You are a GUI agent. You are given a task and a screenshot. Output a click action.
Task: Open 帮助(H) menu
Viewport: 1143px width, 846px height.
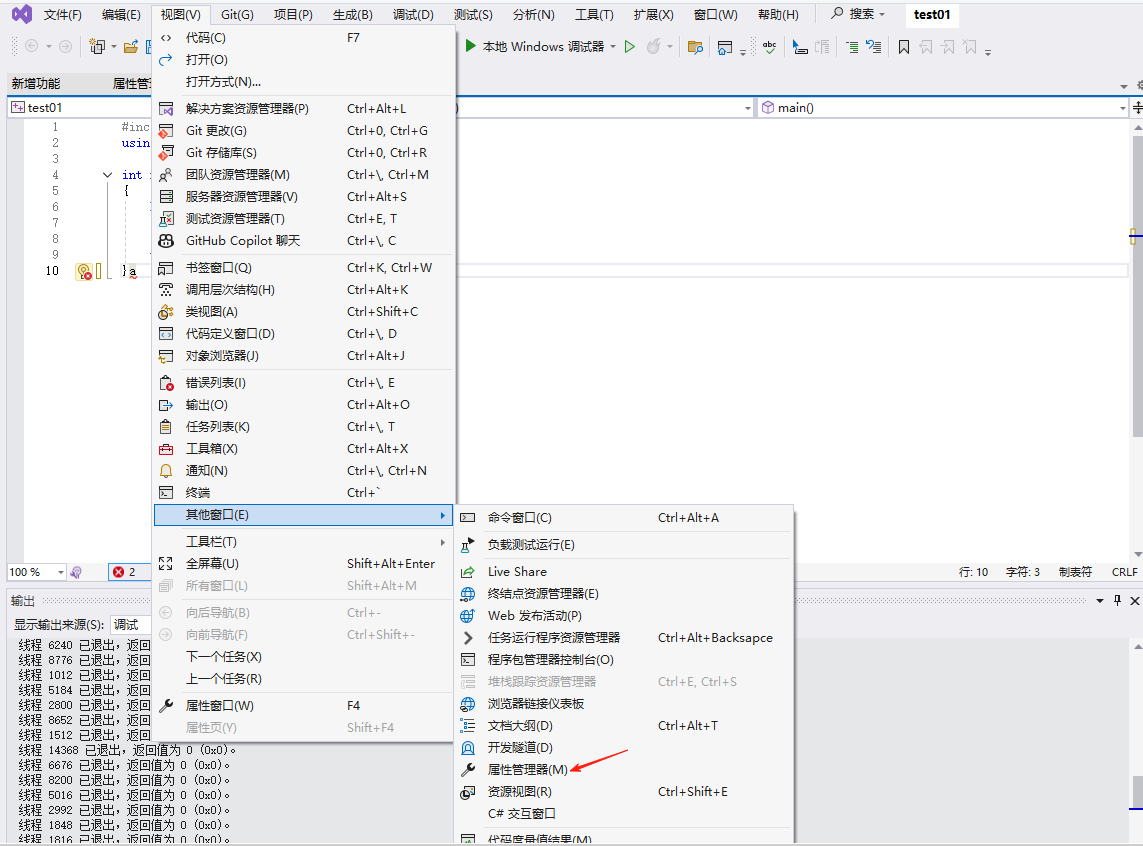tap(779, 15)
